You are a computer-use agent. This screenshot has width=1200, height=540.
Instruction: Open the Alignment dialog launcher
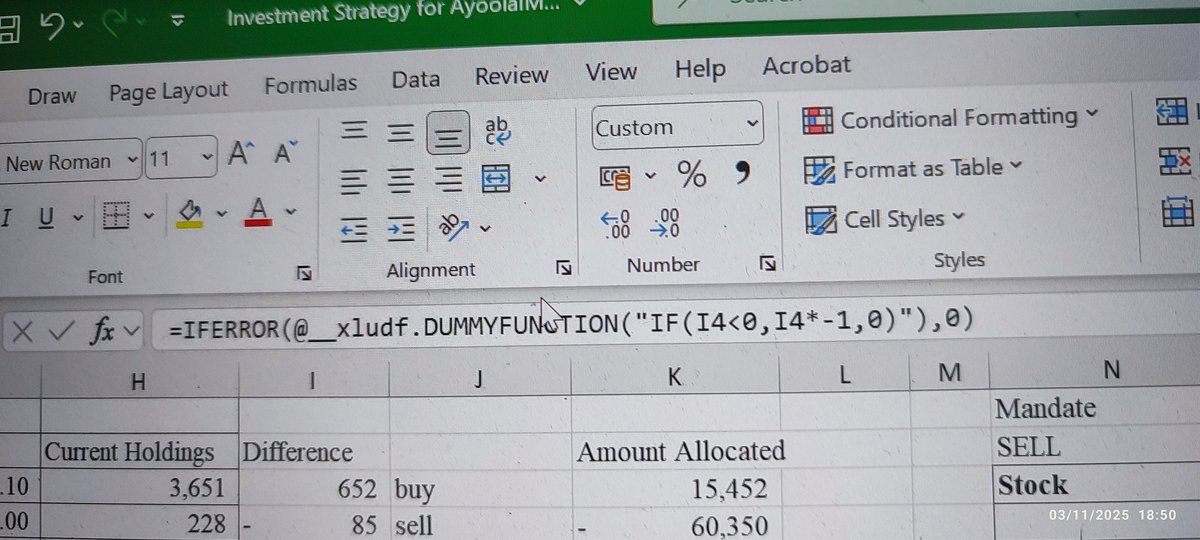point(564,267)
